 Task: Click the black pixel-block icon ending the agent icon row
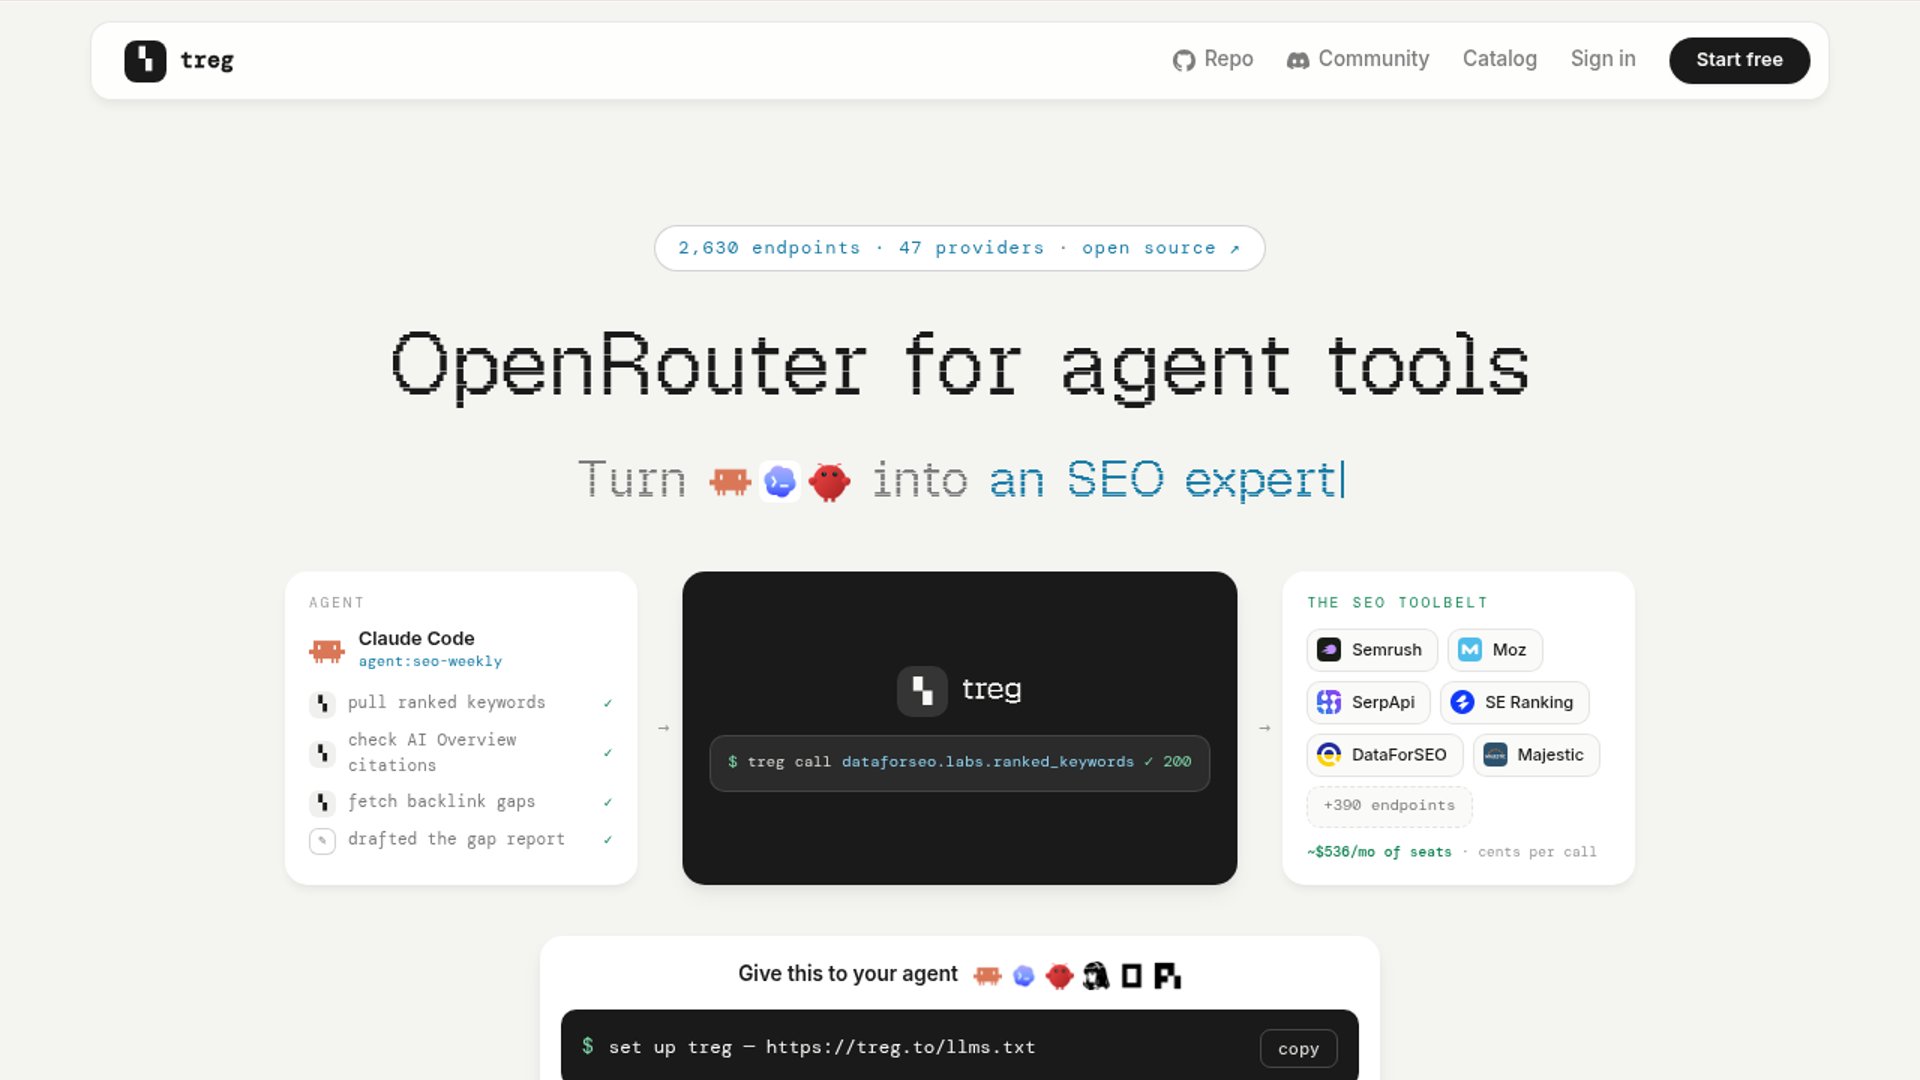click(x=1167, y=975)
